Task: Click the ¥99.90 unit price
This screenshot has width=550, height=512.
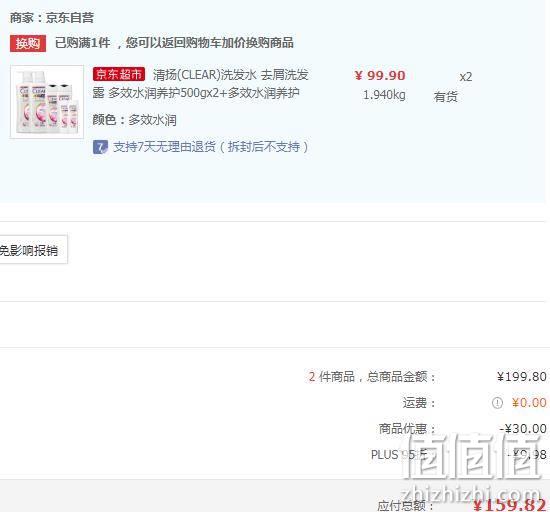Action: [380, 75]
